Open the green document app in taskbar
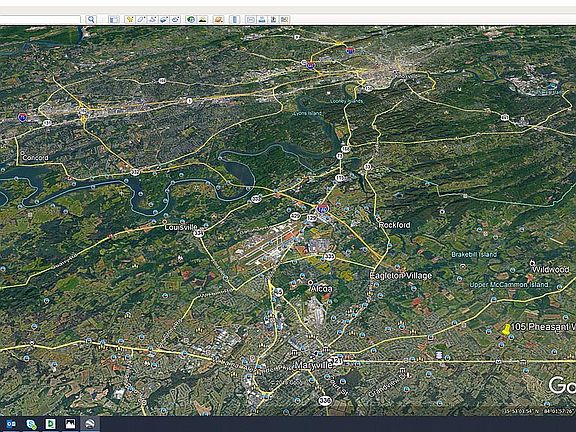Screen dimensions: 576x432 point(50,424)
